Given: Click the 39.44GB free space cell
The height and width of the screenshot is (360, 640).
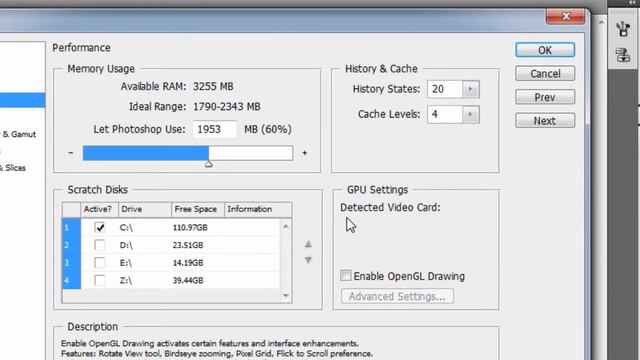Looking at the screenshot, I should click(x=188, y=280).
